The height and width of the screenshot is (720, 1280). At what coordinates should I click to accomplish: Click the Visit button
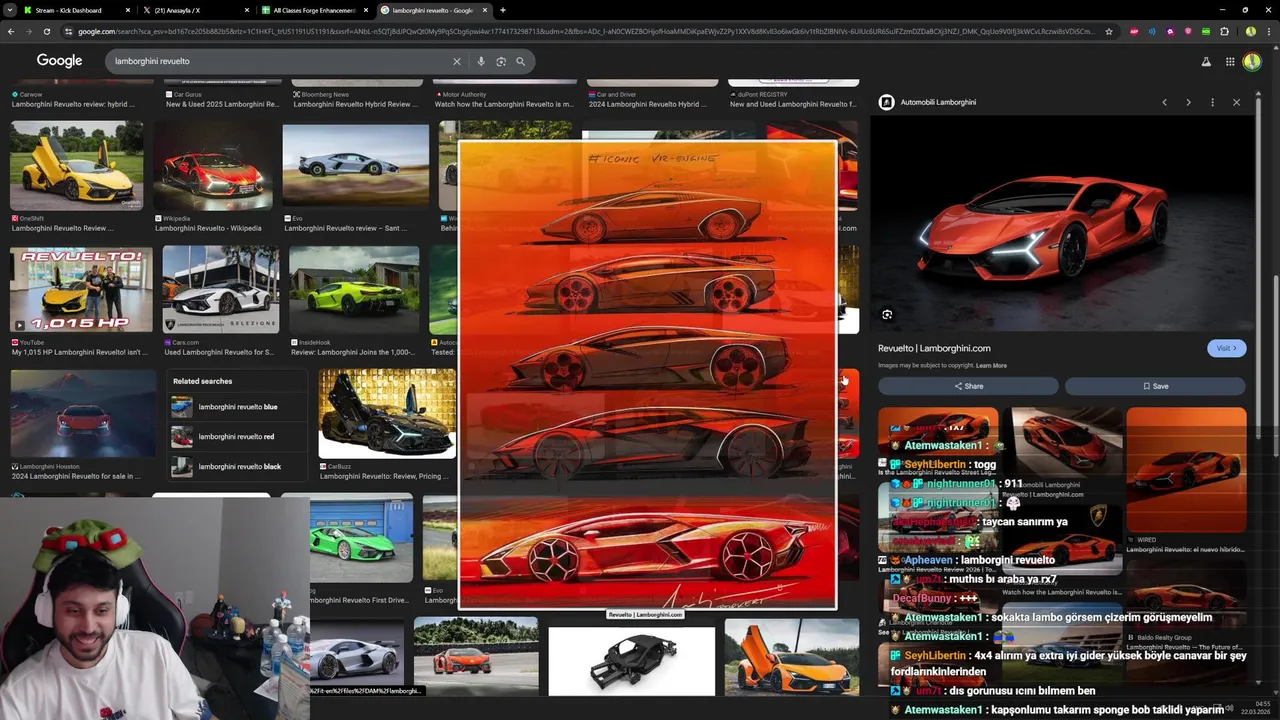coord(1226,348)
